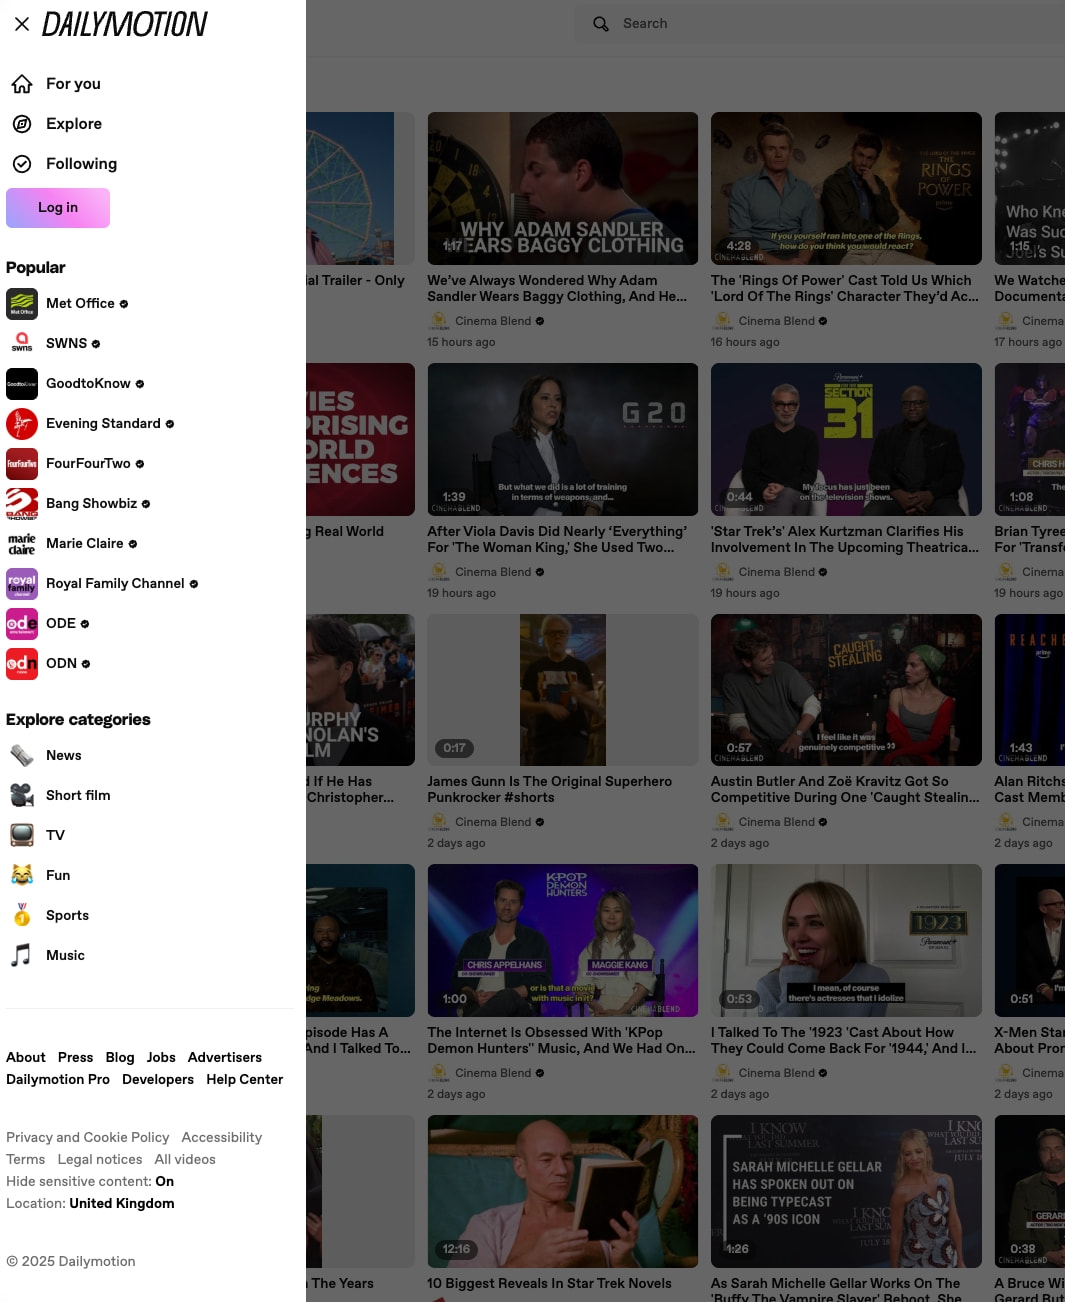Open the Bang Showbiz channel avatar

point(22,504)
